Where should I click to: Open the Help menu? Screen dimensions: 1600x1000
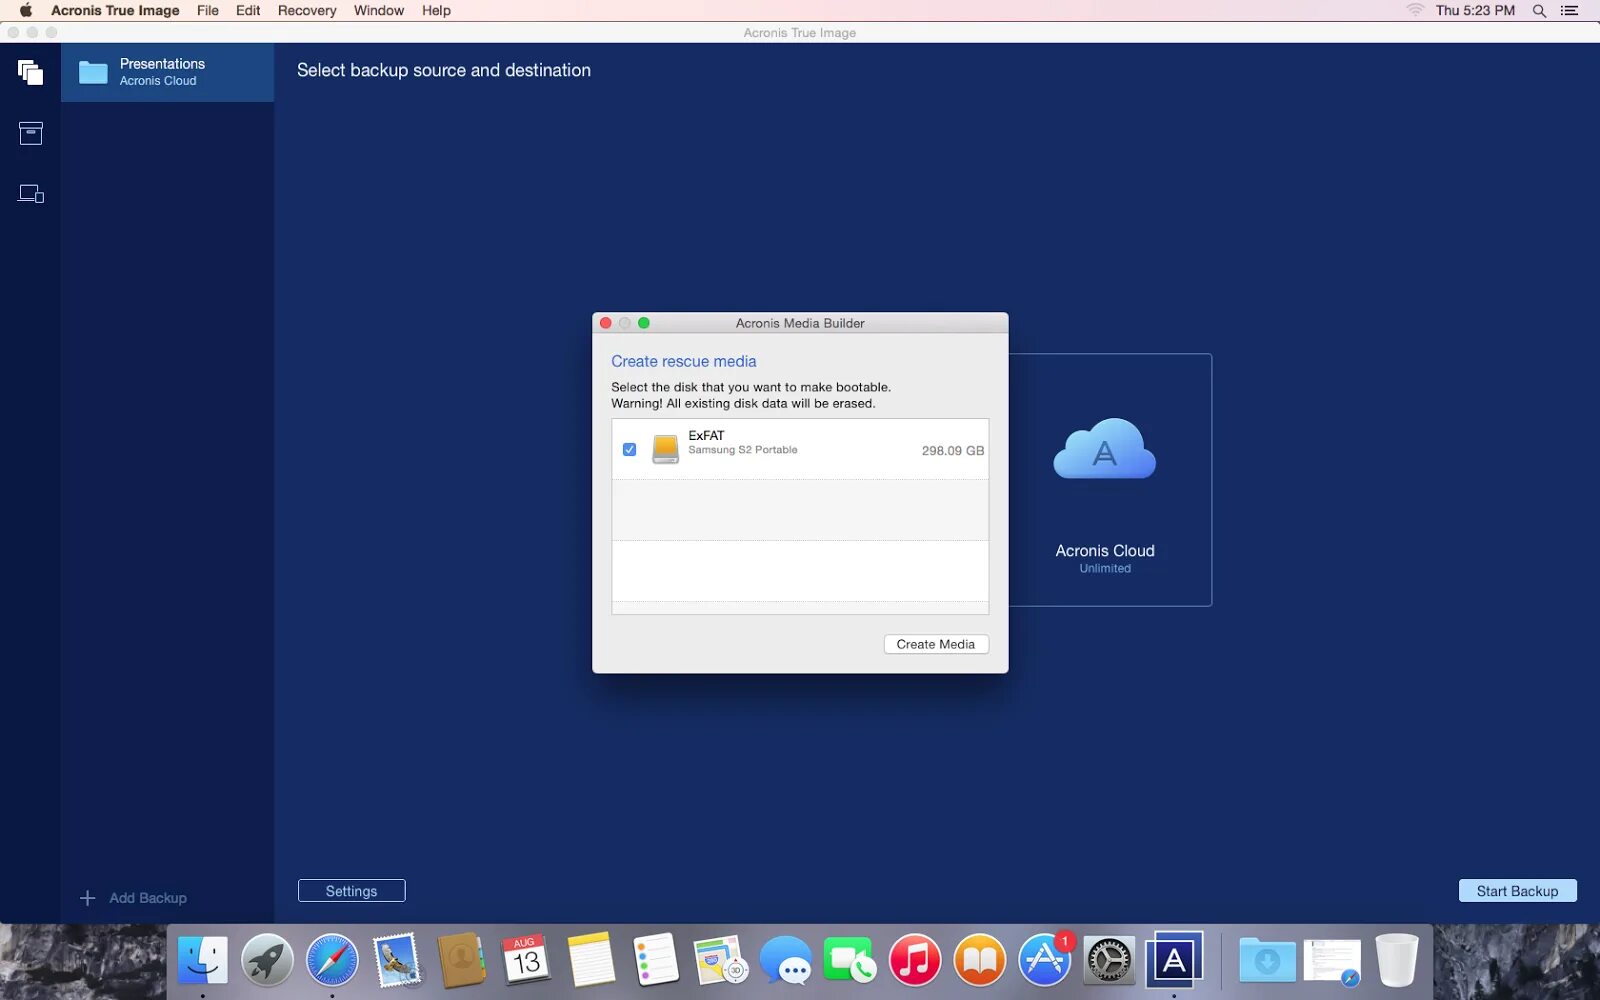(x=436, y=10)
